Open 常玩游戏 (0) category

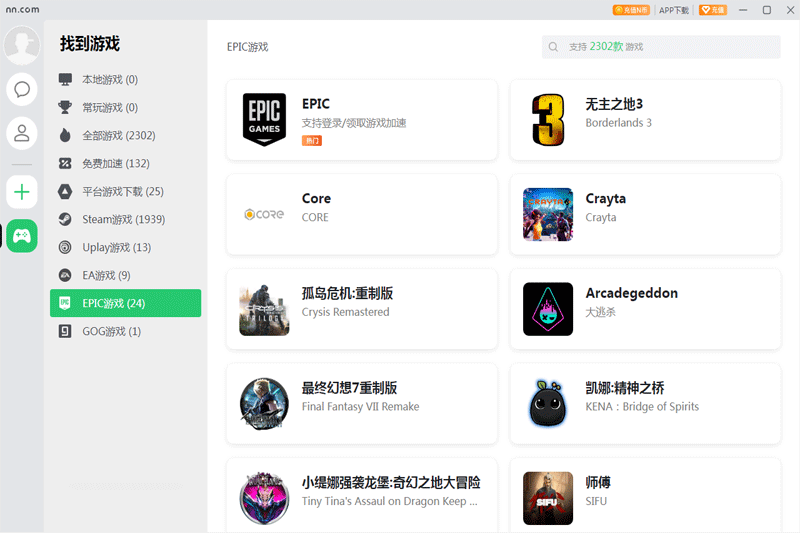click(126, 107)
